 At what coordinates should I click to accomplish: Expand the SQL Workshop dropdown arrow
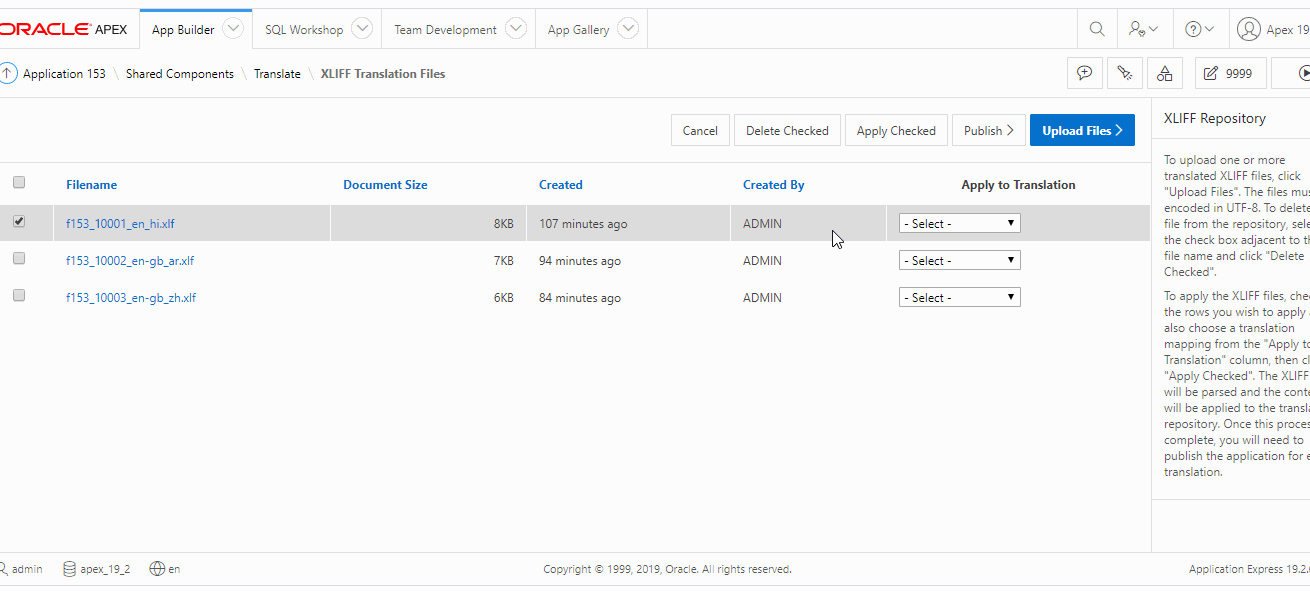coord(362,29)
